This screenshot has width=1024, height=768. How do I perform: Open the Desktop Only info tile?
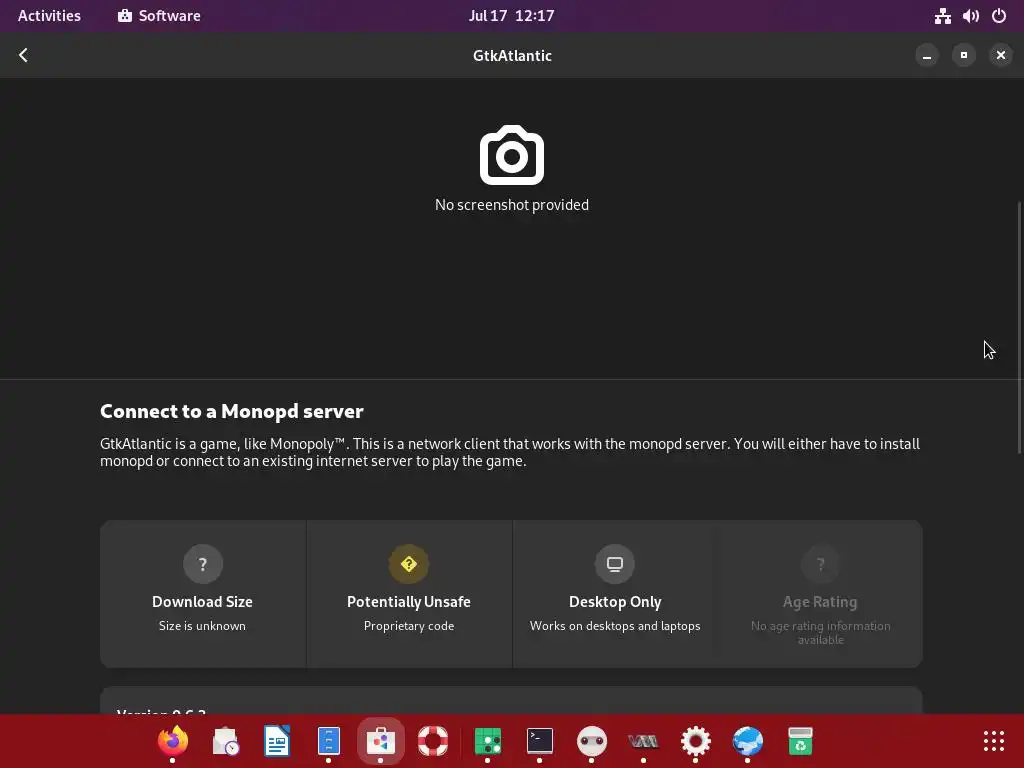point(615,594)
